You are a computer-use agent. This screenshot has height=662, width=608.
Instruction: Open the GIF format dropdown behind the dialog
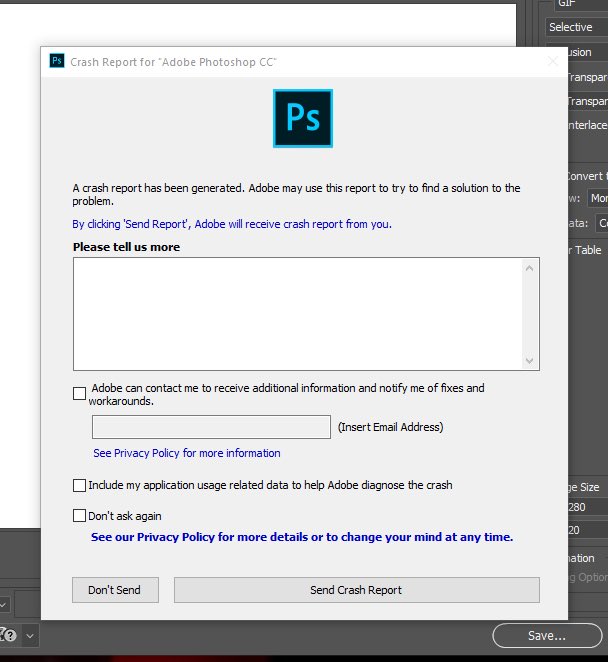tap(581, 3)
